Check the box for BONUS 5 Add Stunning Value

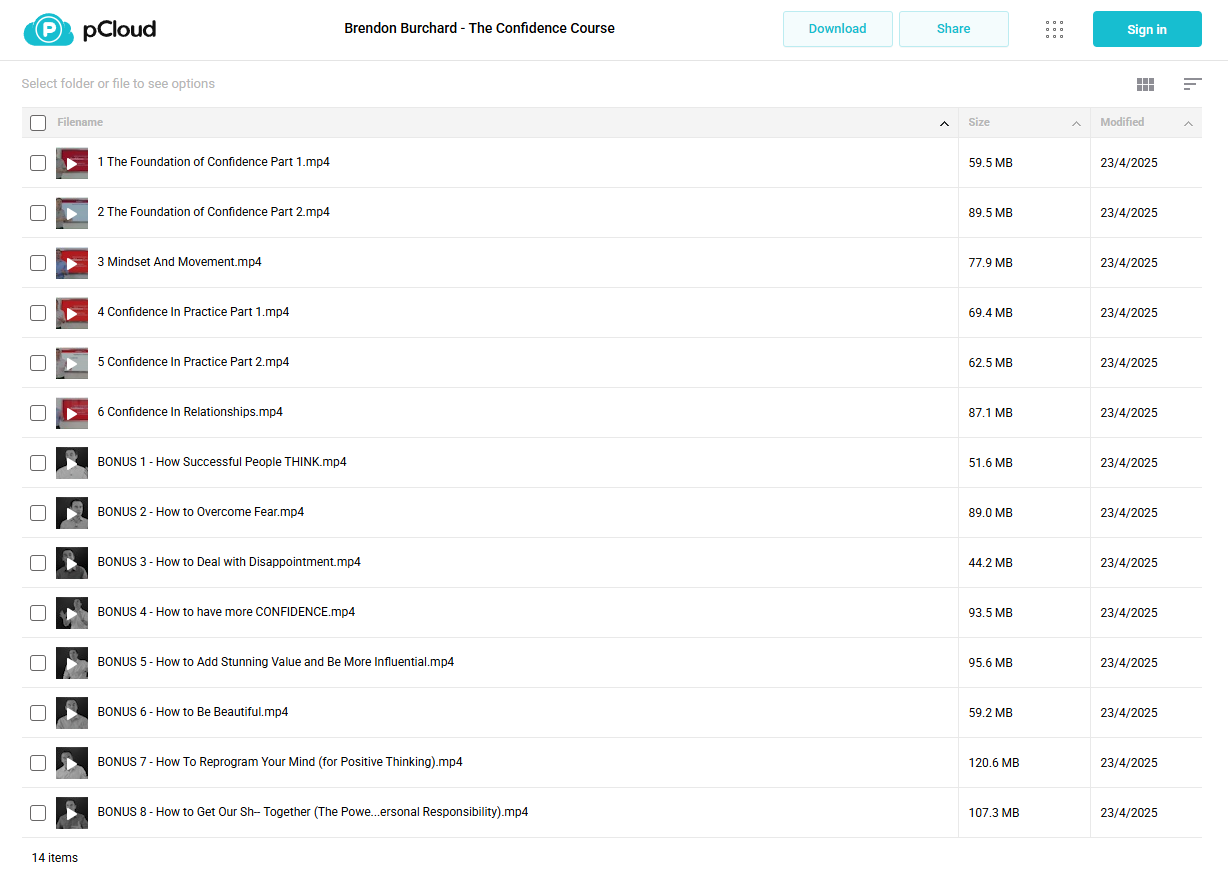[38, 663]
